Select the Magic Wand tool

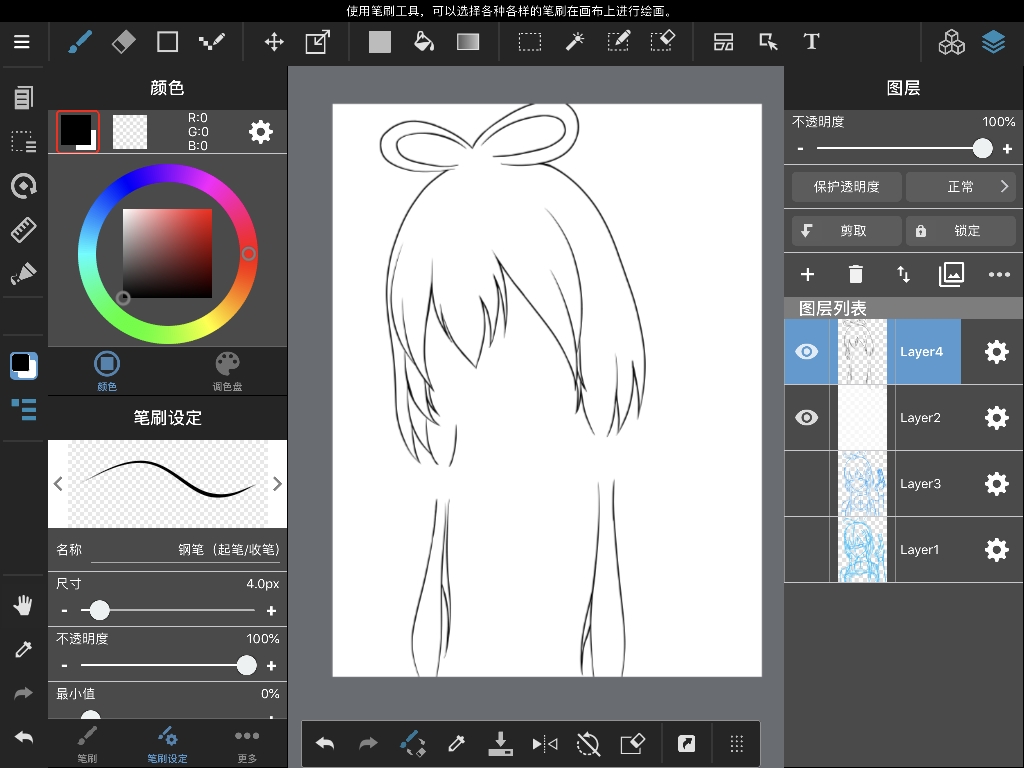coord(575,42)
